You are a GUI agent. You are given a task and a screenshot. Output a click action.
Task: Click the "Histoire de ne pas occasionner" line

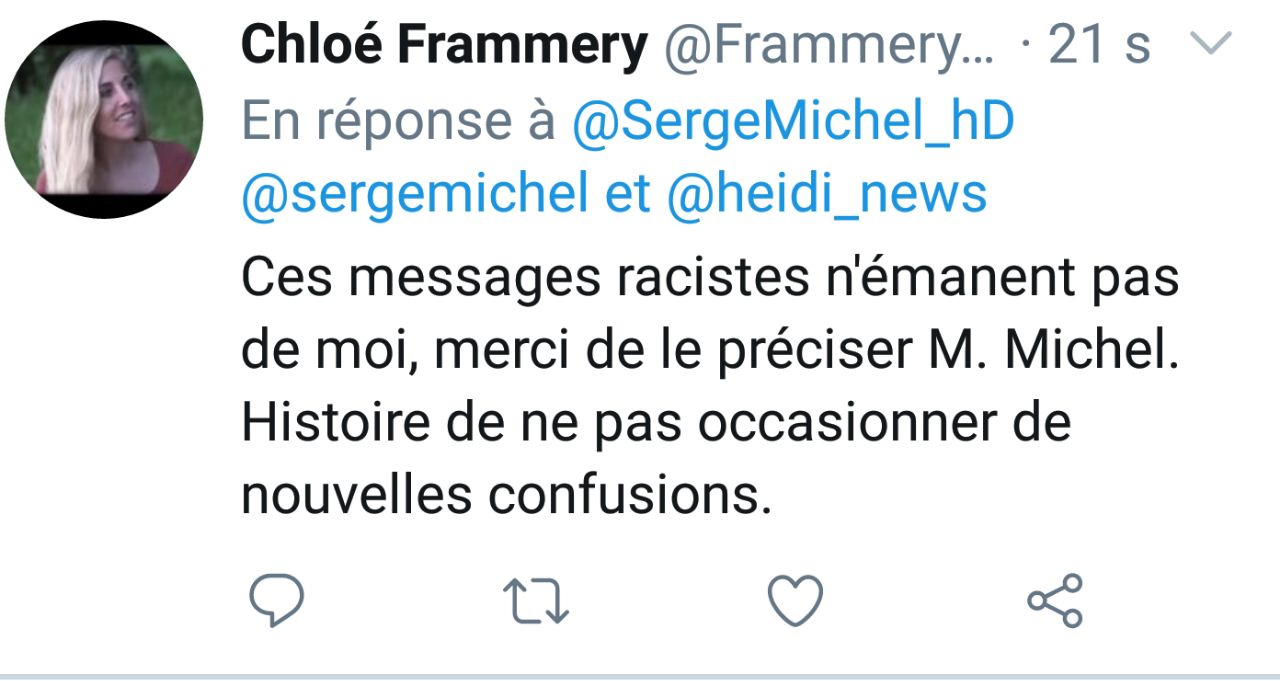click(655, 425)
